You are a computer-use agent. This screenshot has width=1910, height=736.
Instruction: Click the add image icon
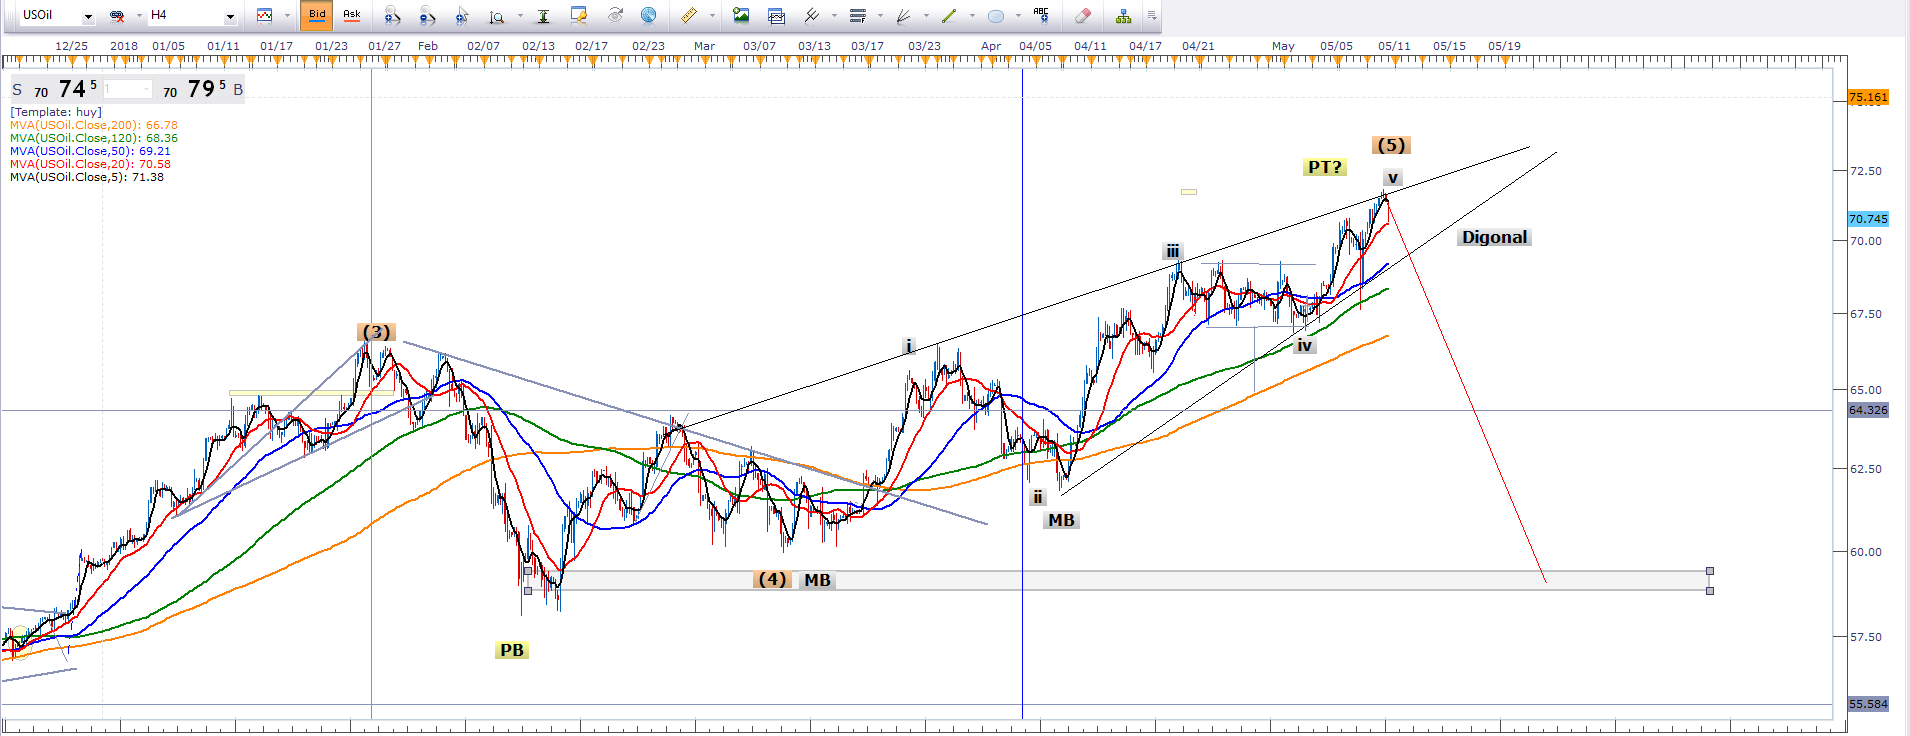coord(741,15)
